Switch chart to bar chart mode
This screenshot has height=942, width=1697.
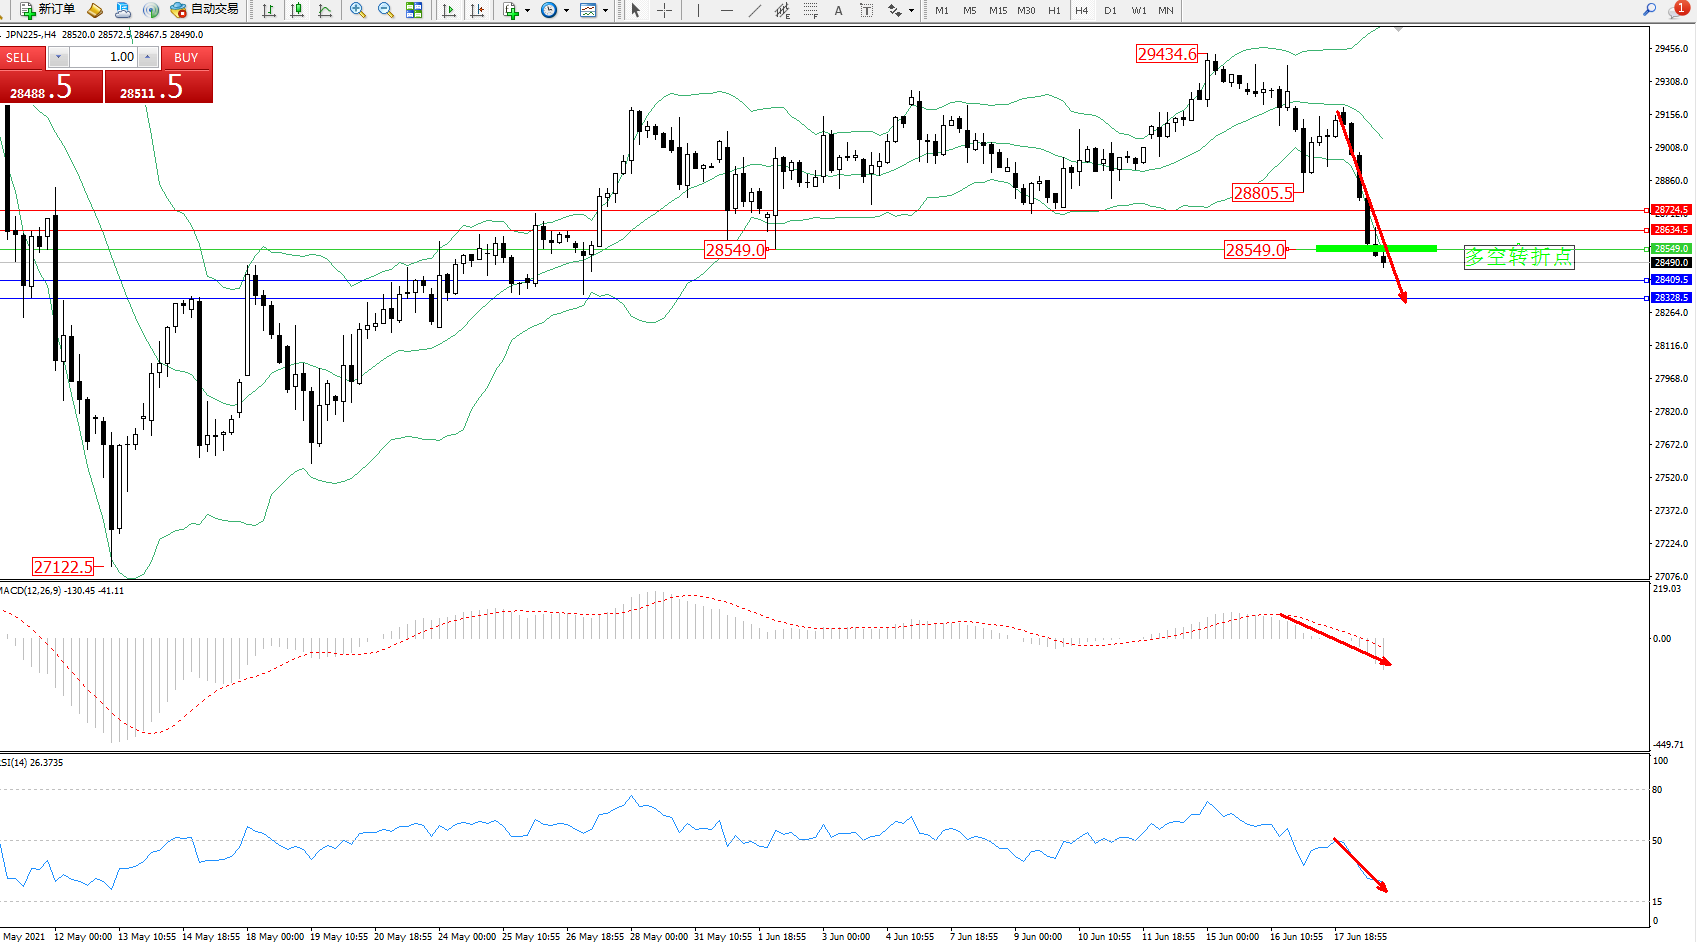pos(269,10)
